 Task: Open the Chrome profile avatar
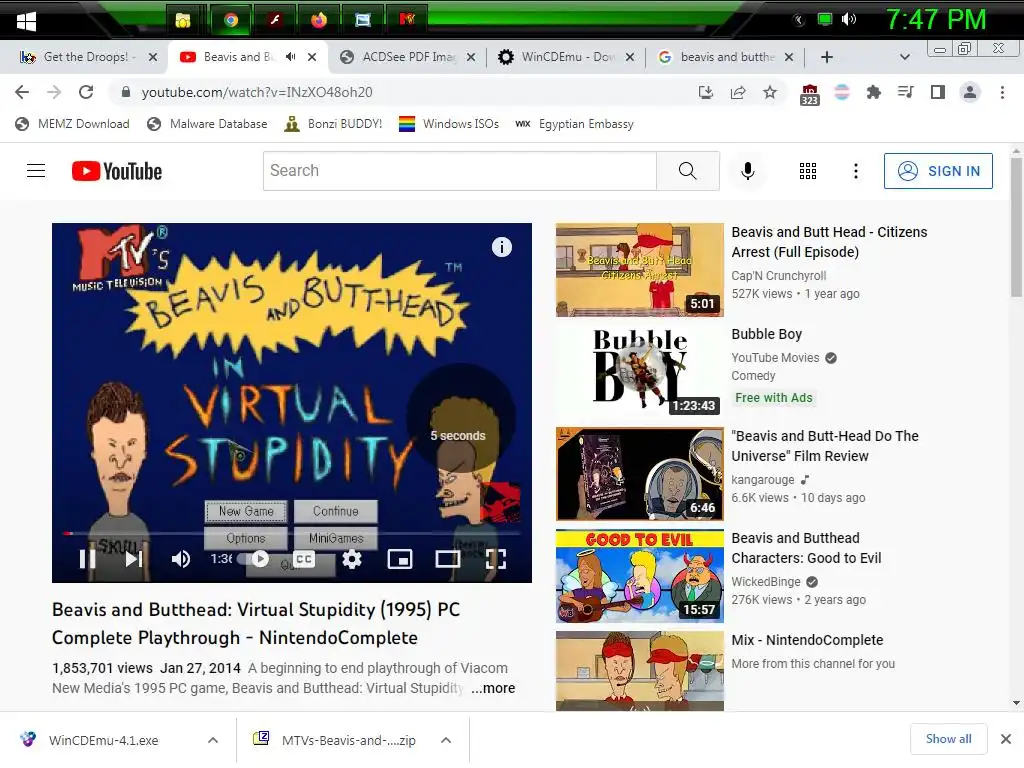(x=970, y=92)
